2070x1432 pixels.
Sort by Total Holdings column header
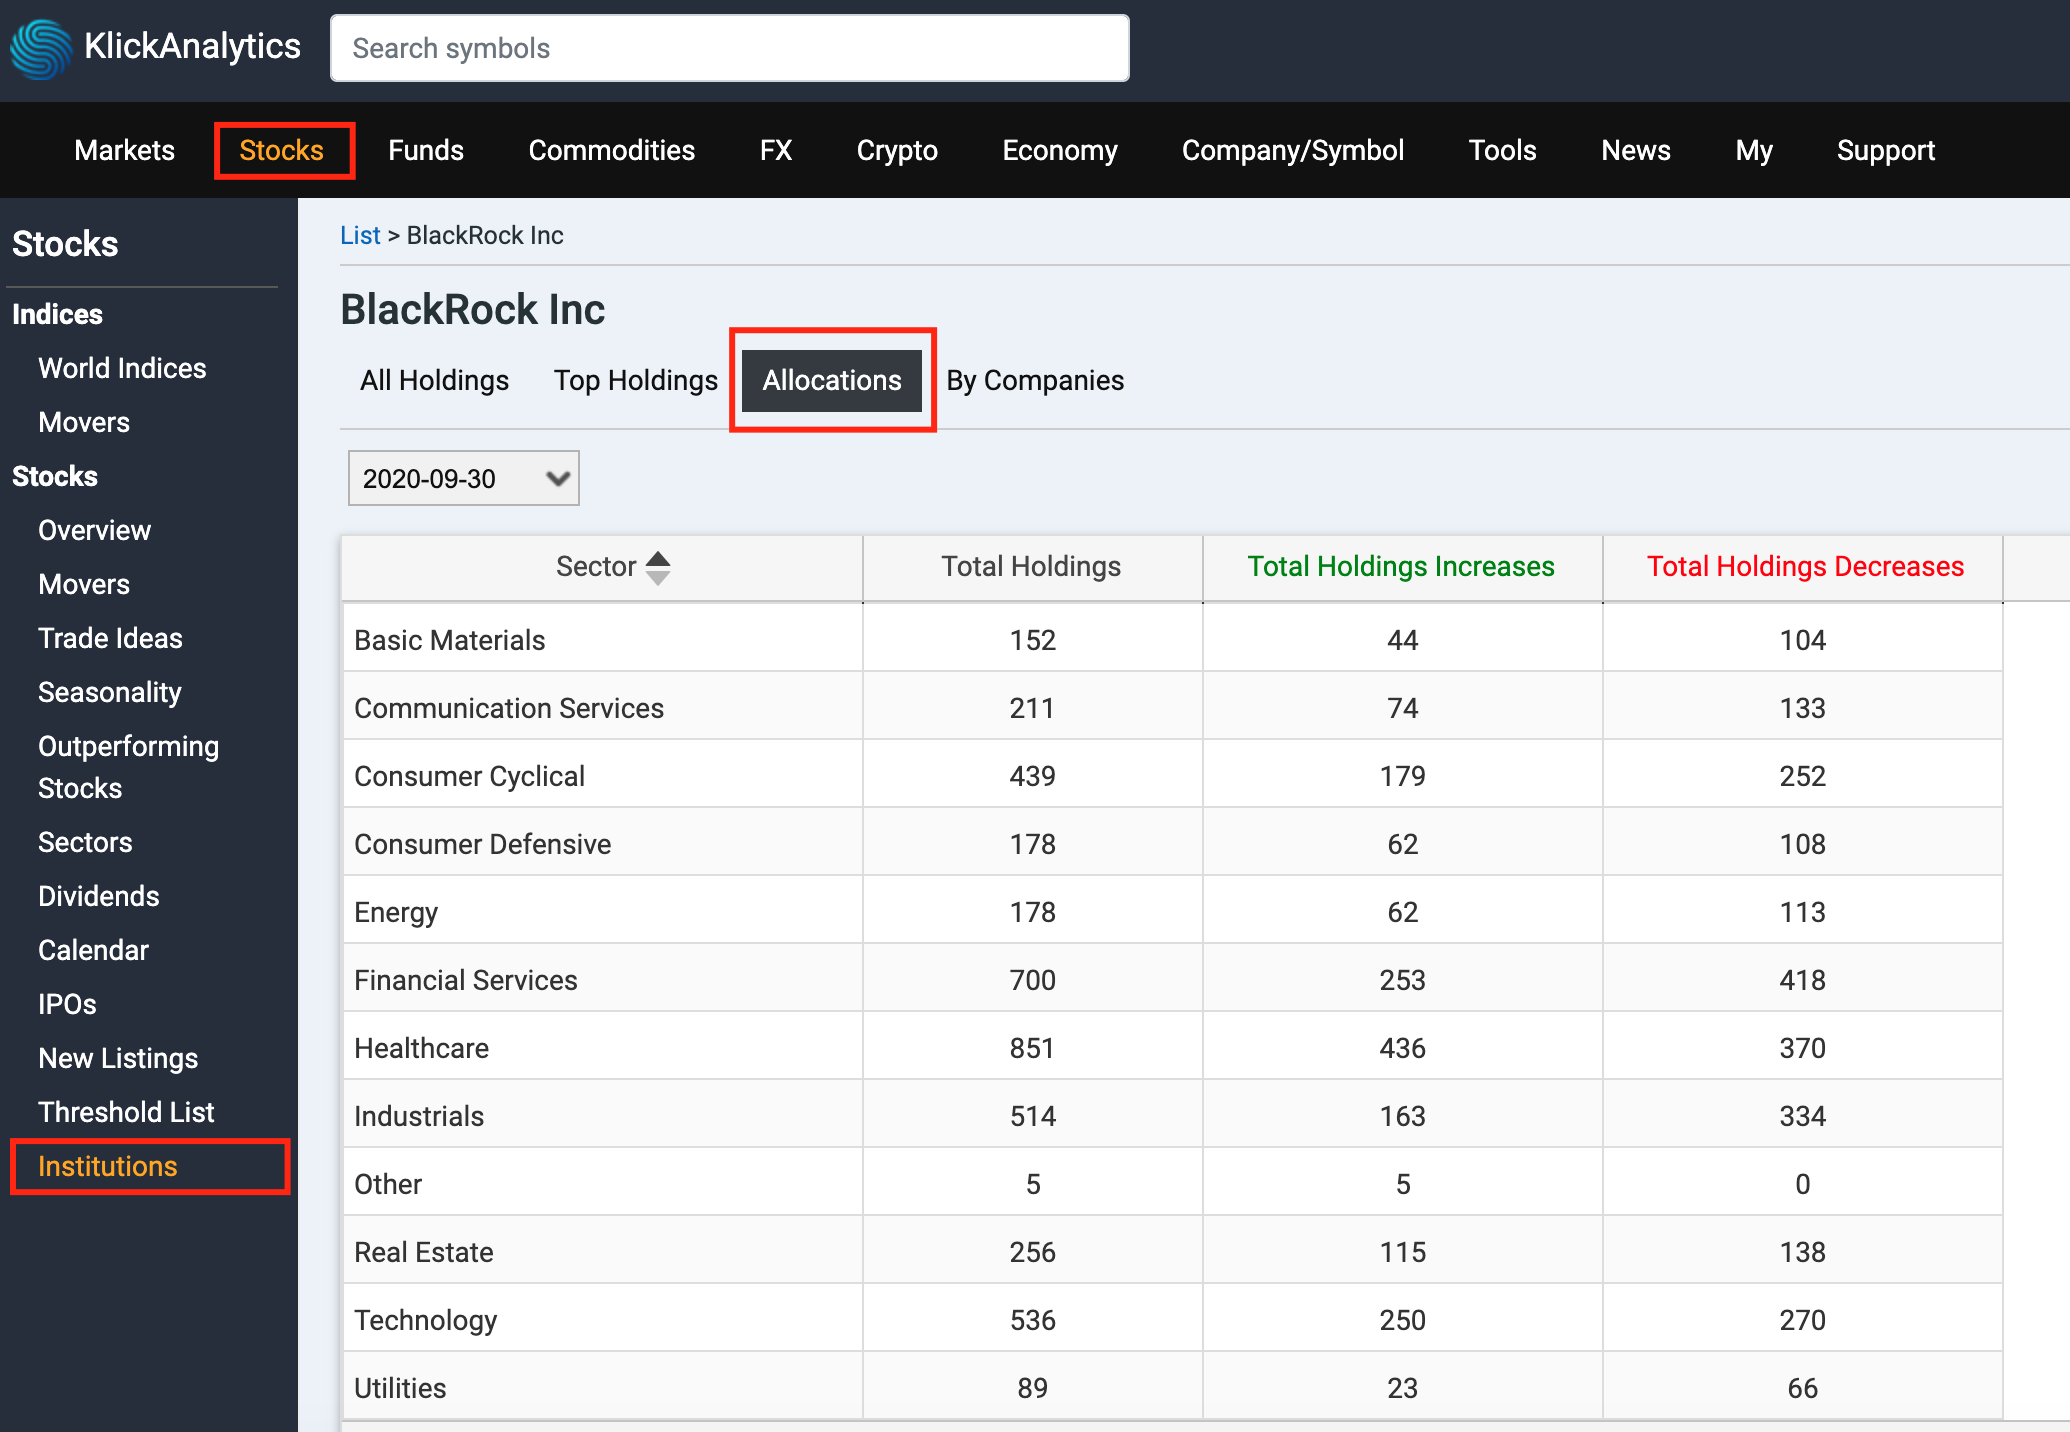tap(1031, 566)
